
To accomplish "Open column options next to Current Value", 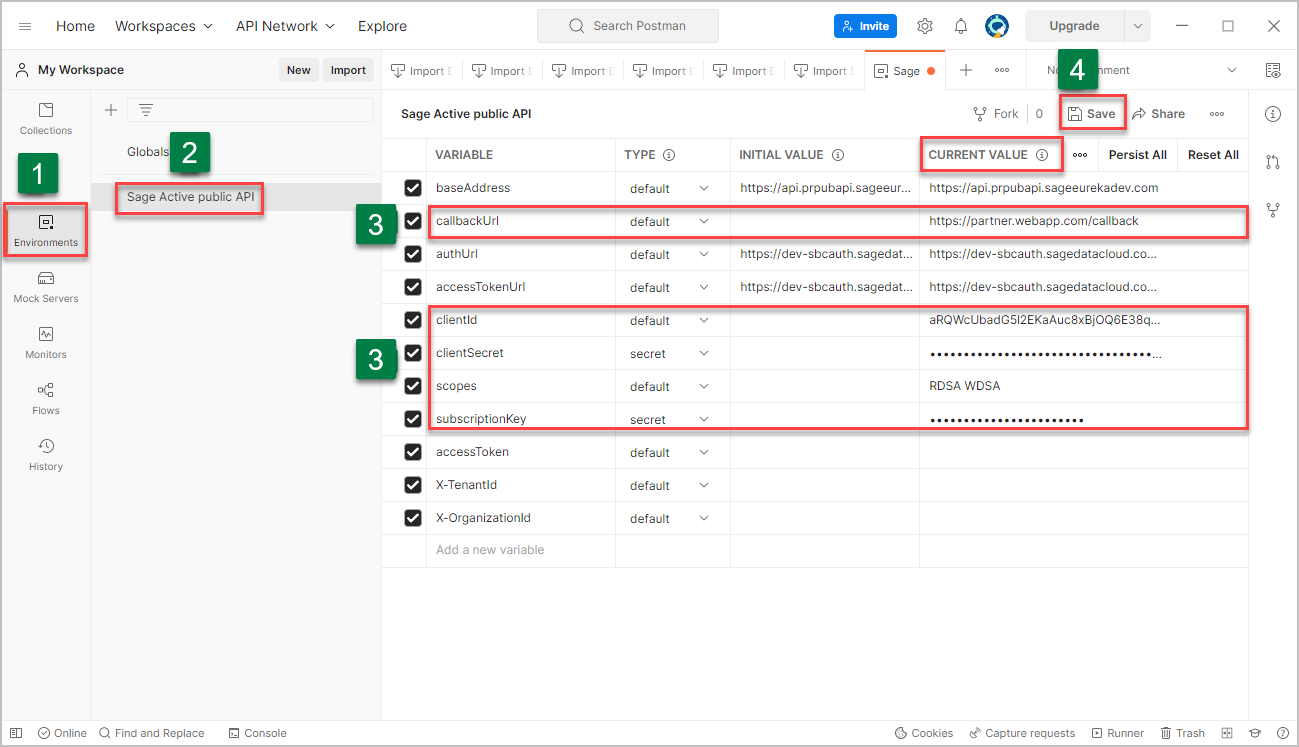I will click(x=1080, y=155).
